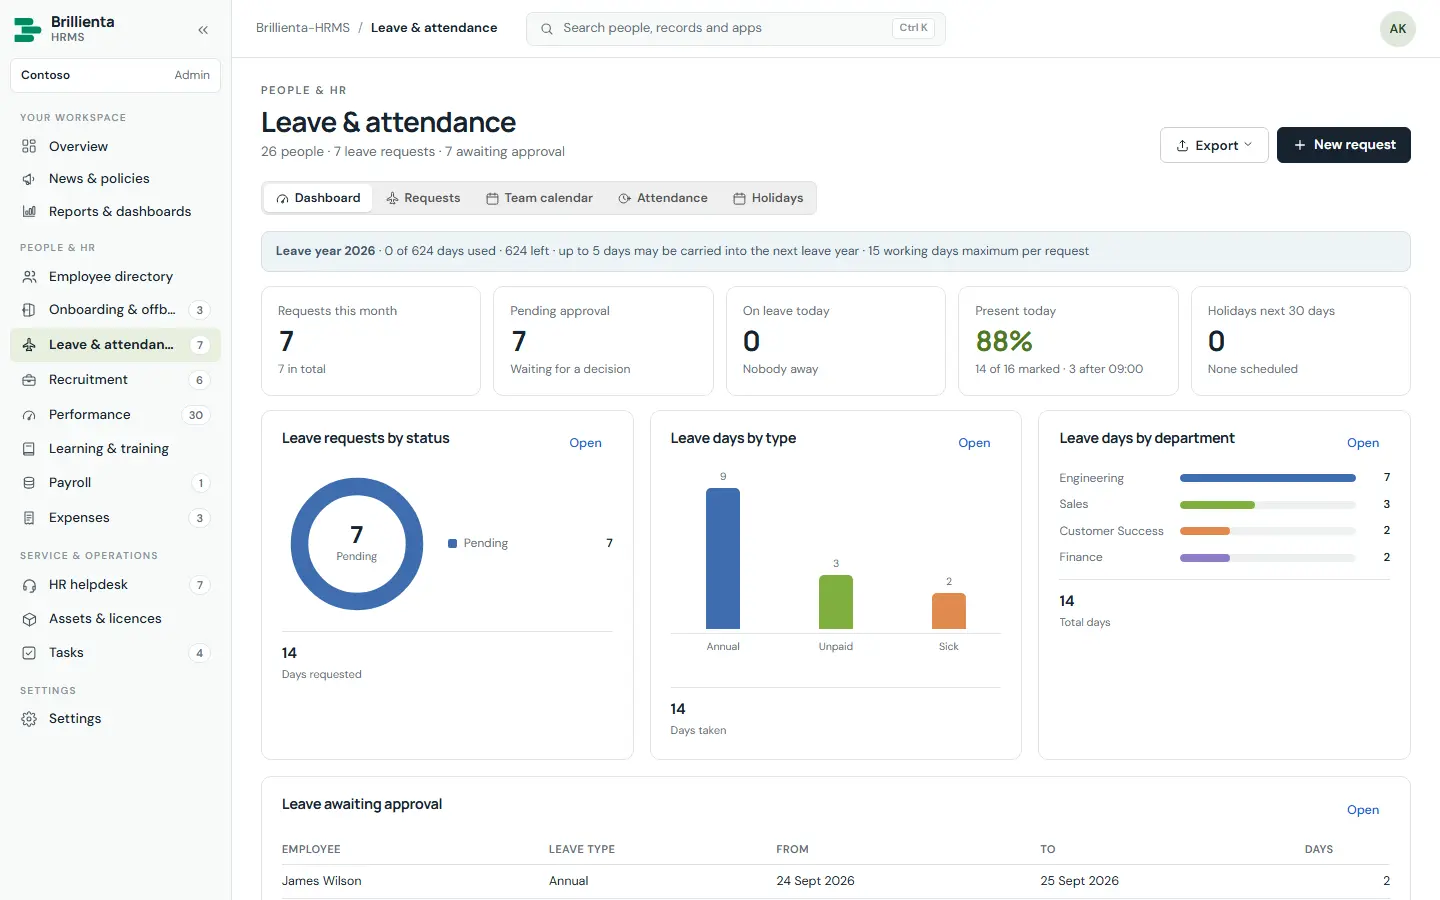The image size is (1440, 900).
Task: Open the Leave awaiting approval list link
Action: [x=1363, y=810]
